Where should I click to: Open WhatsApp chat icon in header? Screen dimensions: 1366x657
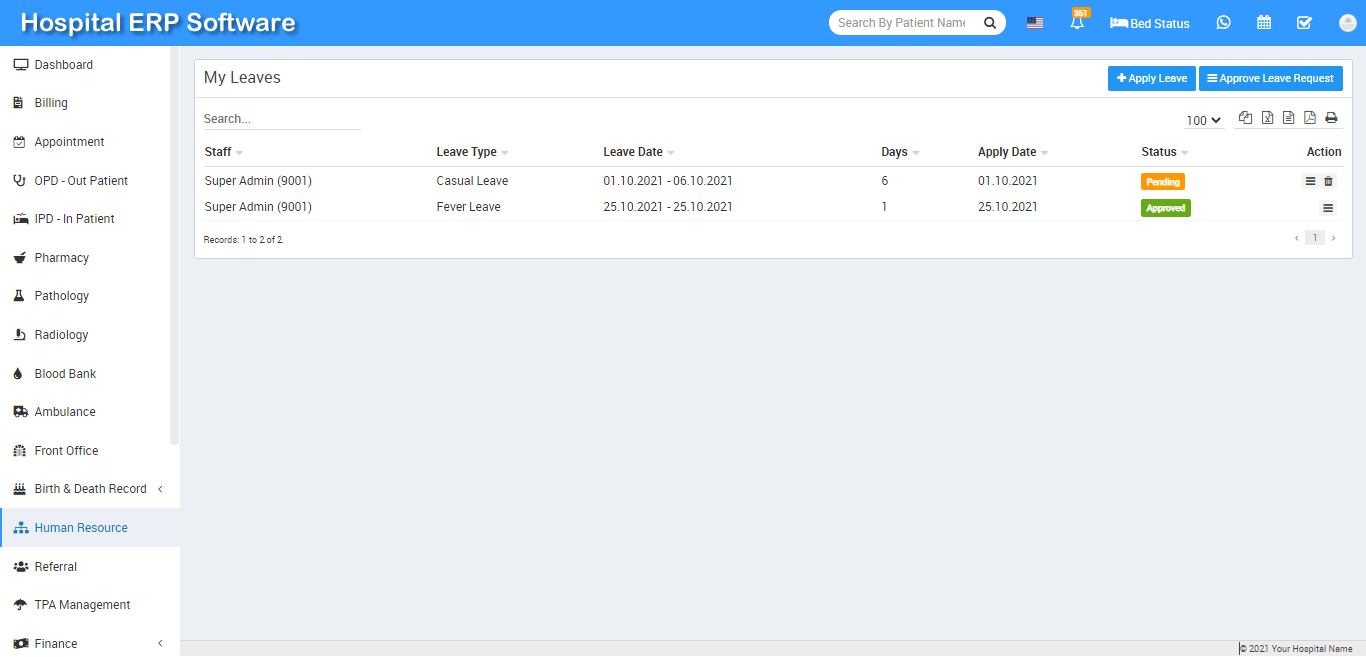[x=1223, y=23]
